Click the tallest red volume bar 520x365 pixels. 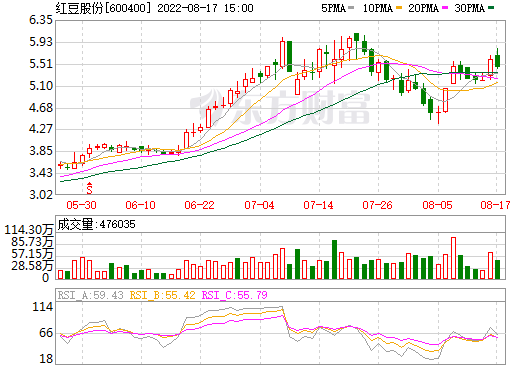[x=453, y=258]
